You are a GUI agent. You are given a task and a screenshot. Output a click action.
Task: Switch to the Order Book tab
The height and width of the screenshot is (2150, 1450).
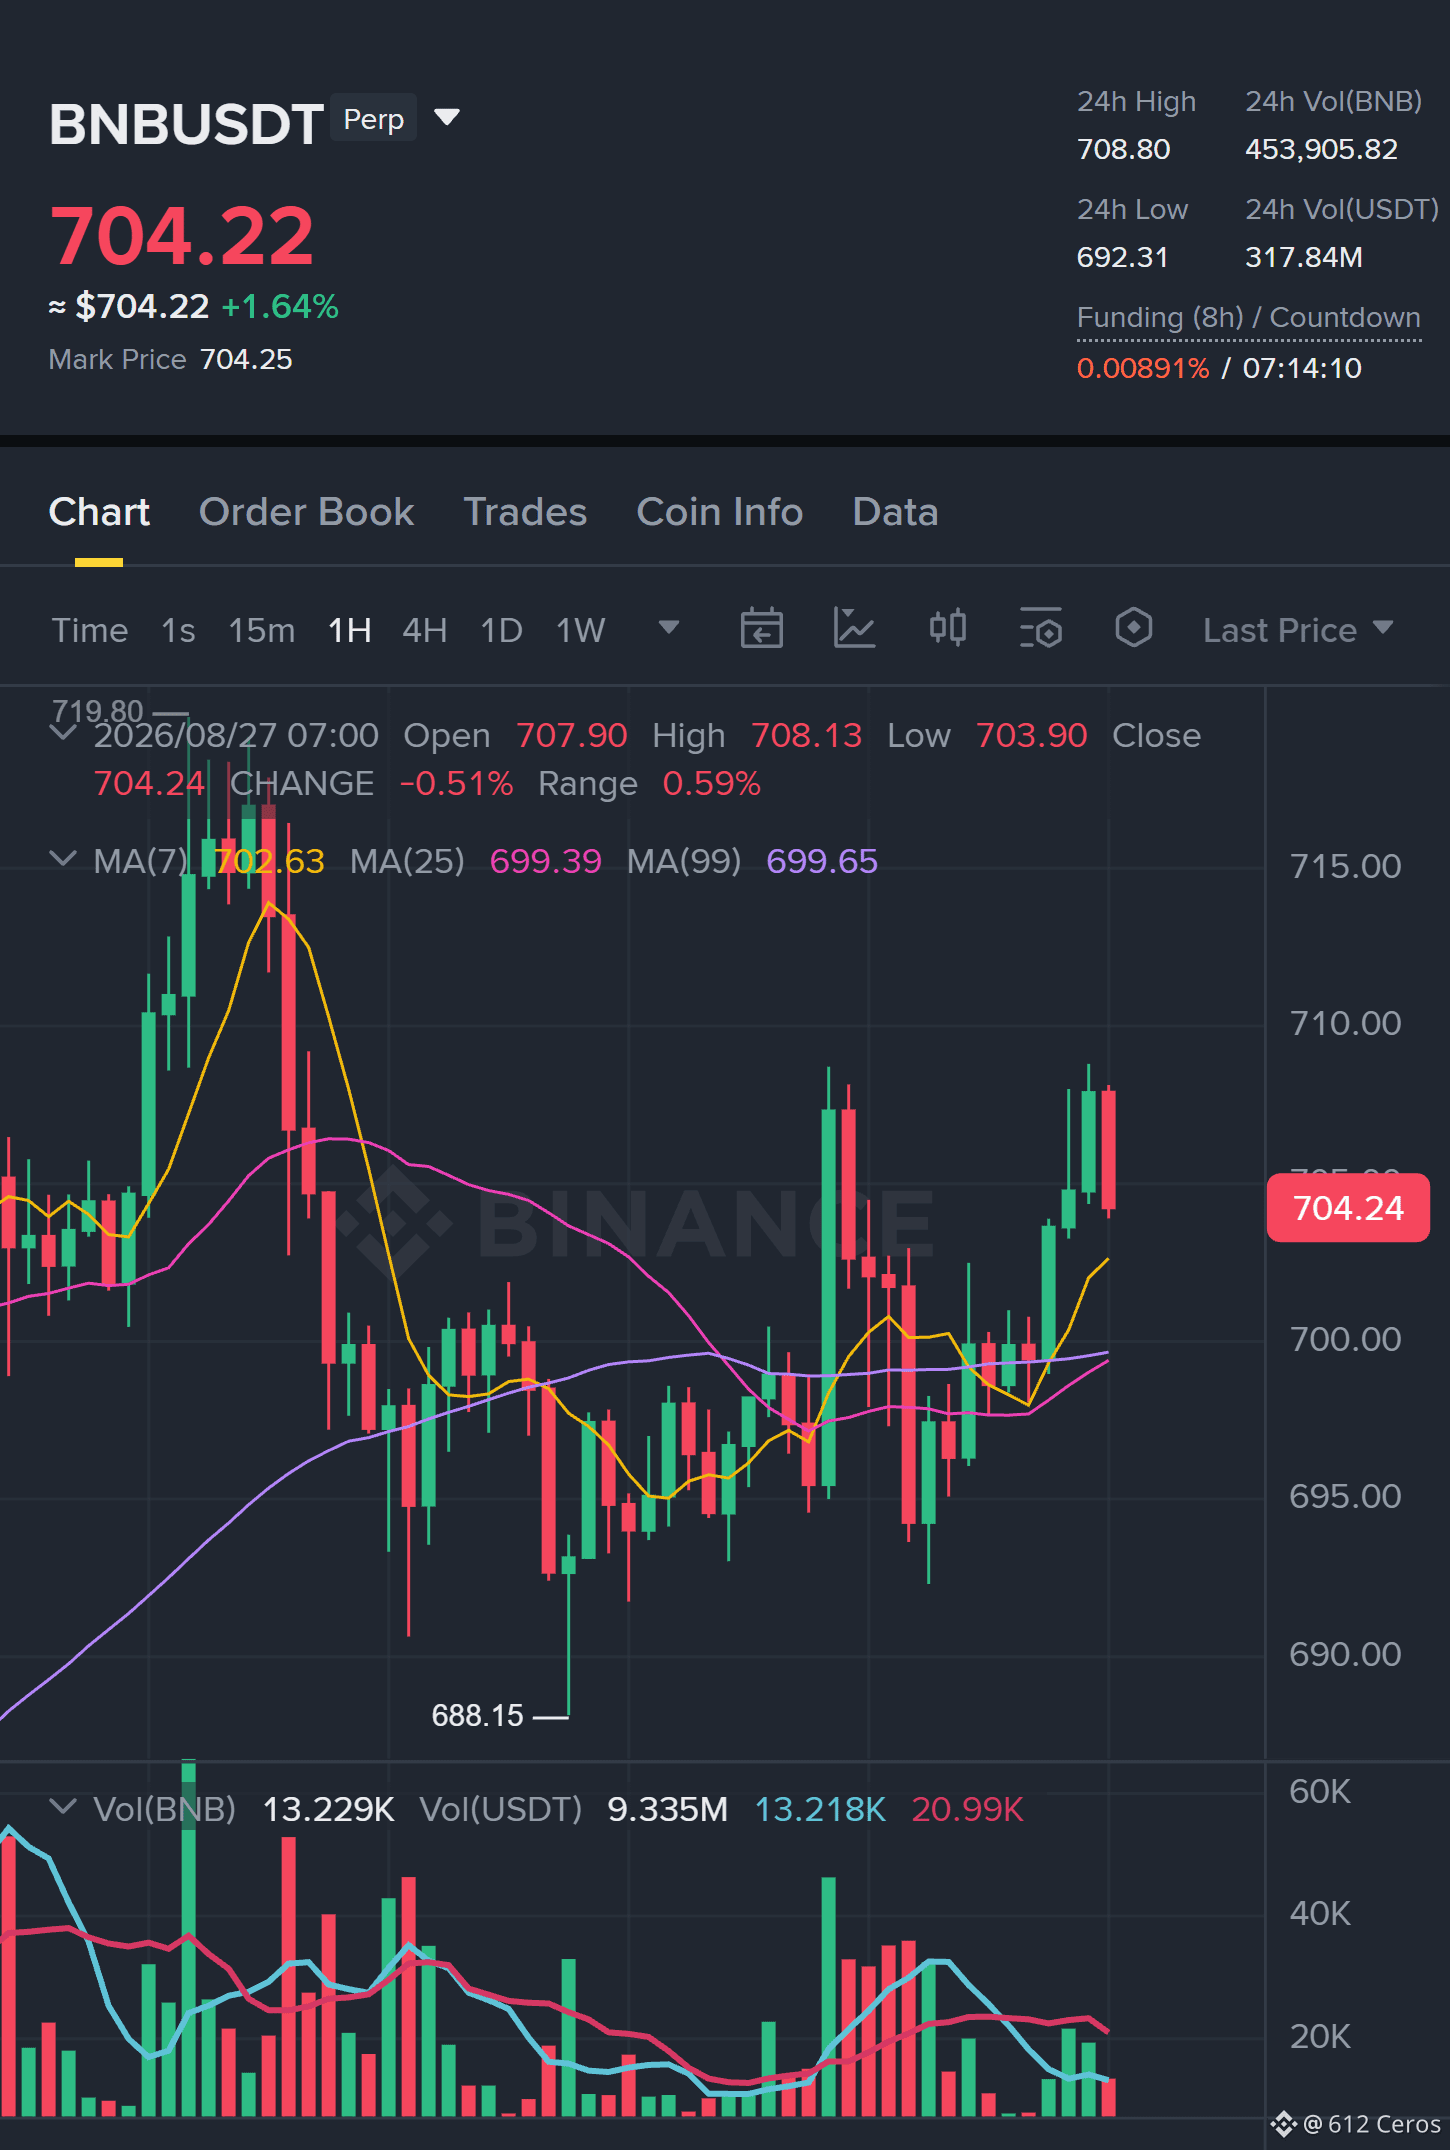tap(306, 512)
